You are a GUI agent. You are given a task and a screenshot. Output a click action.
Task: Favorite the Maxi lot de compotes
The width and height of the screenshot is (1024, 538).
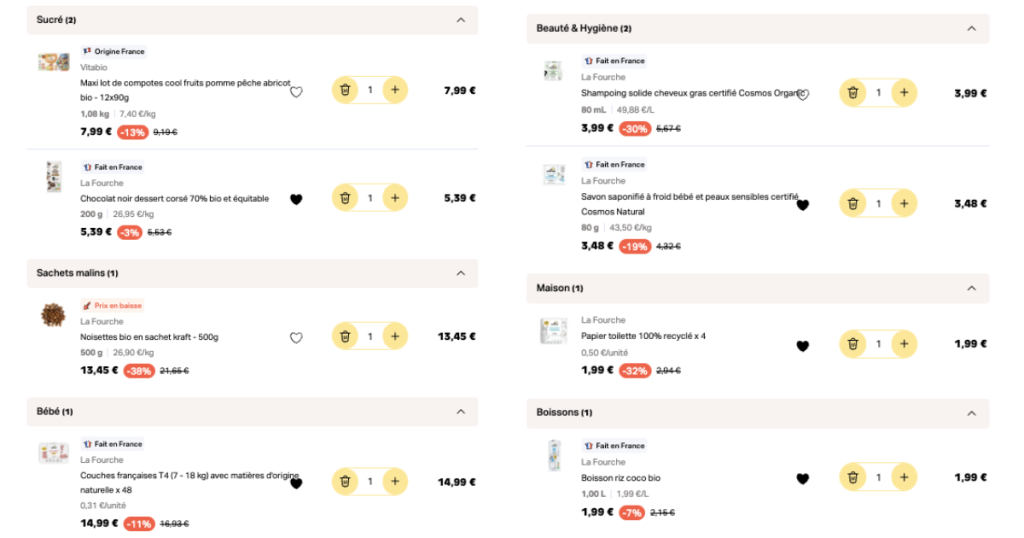(296, 92)
